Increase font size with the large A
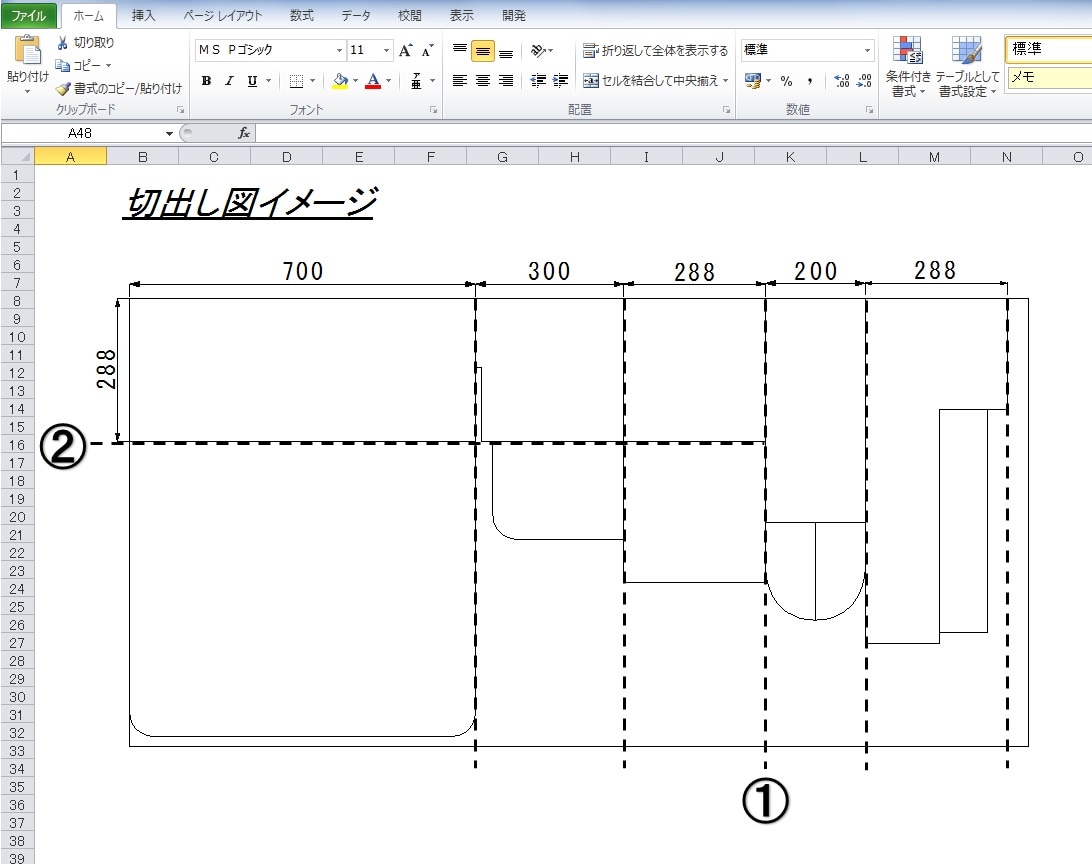 405,50
